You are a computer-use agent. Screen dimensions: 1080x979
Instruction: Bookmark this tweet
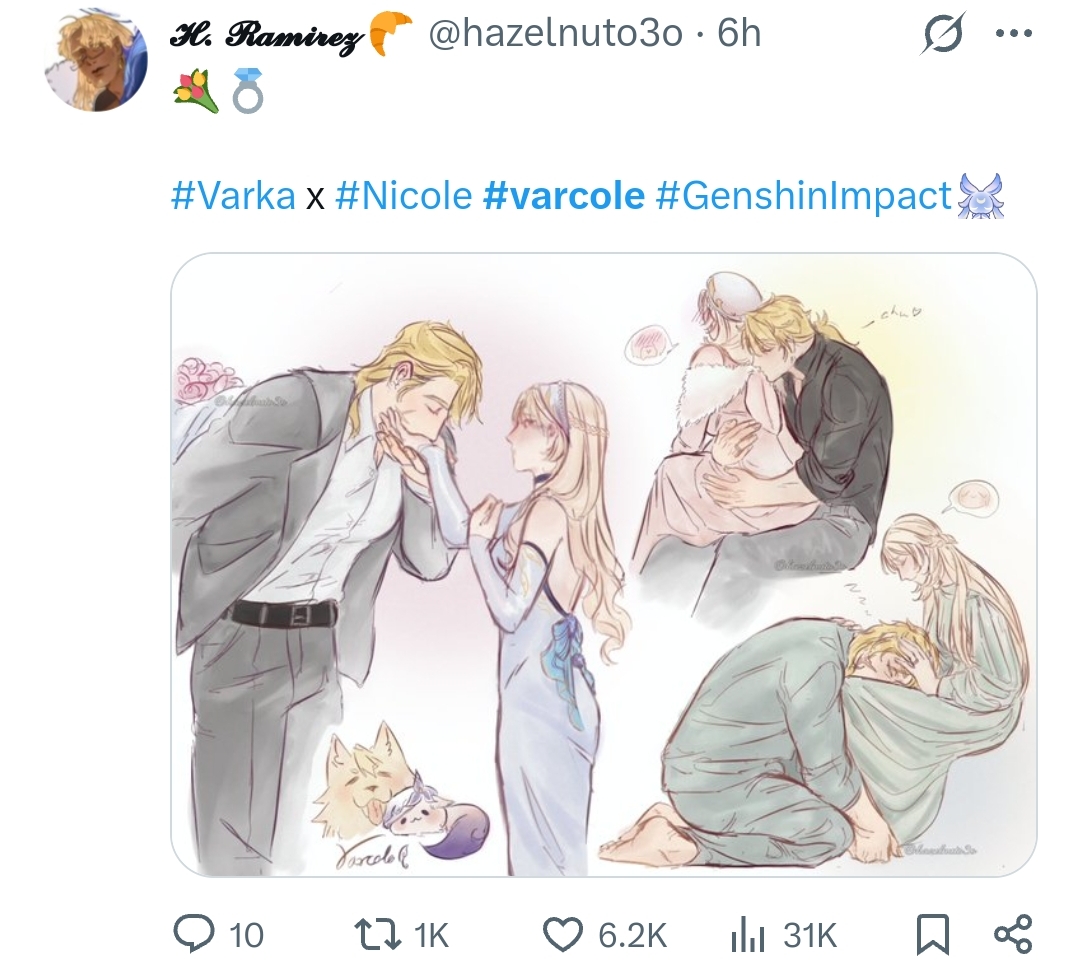click(x=933, y=936)
